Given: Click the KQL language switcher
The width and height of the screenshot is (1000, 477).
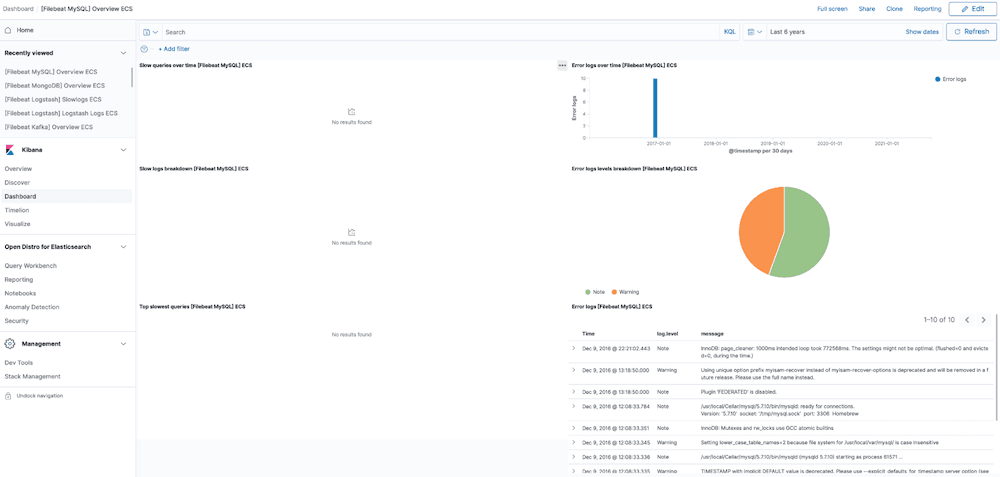Looking at the screenshot, I should (730, 32).
